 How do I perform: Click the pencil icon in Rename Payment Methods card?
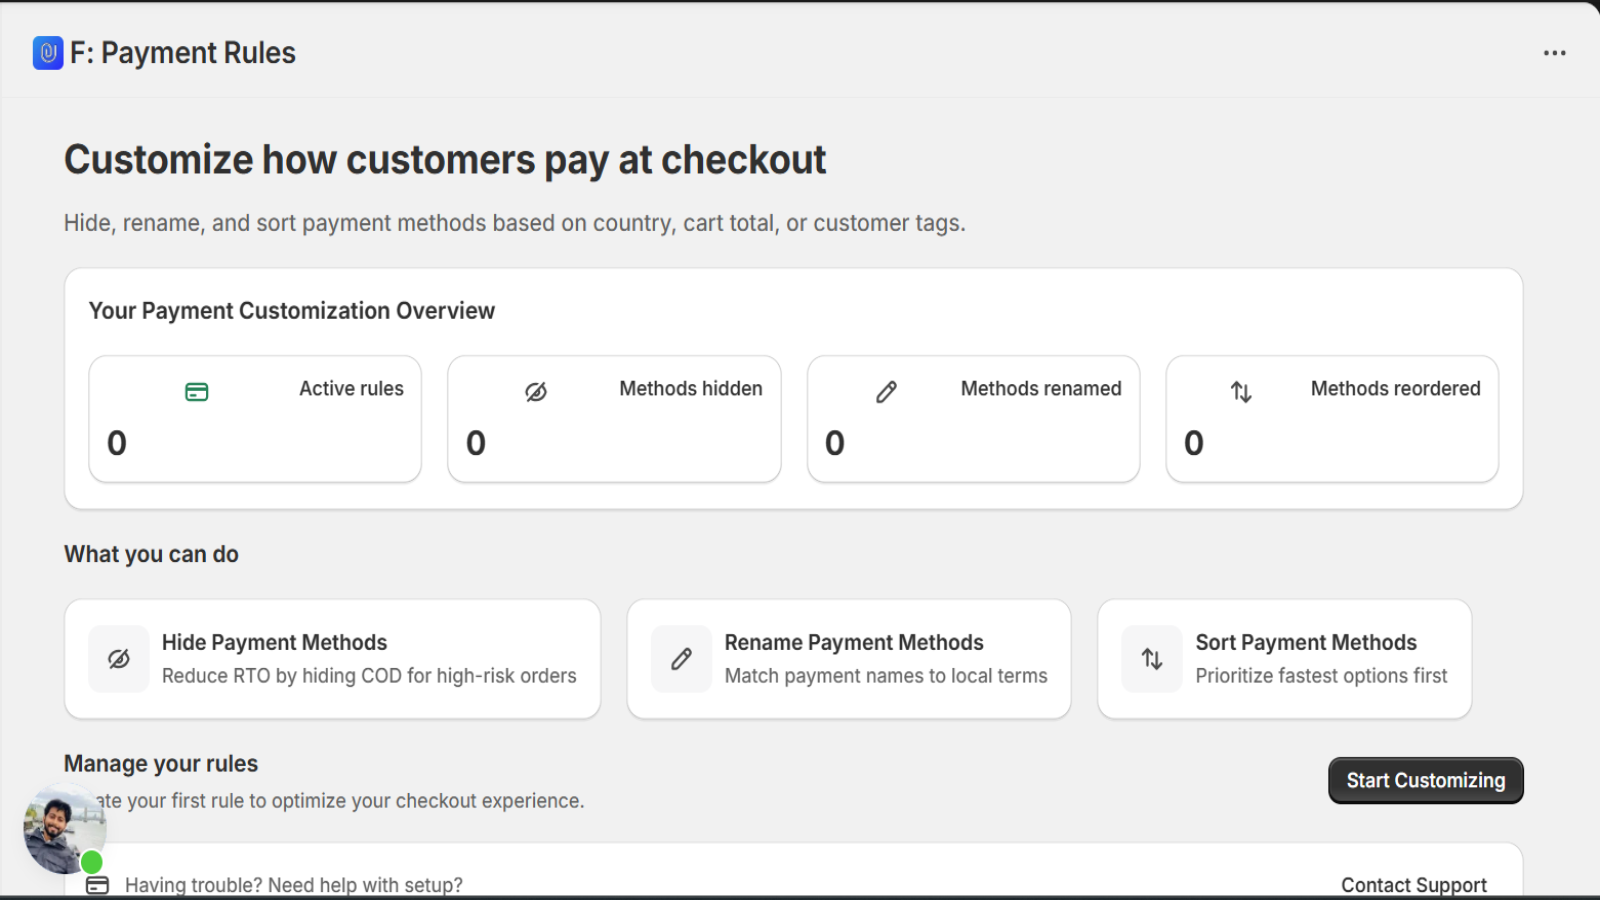coord(681,658)
